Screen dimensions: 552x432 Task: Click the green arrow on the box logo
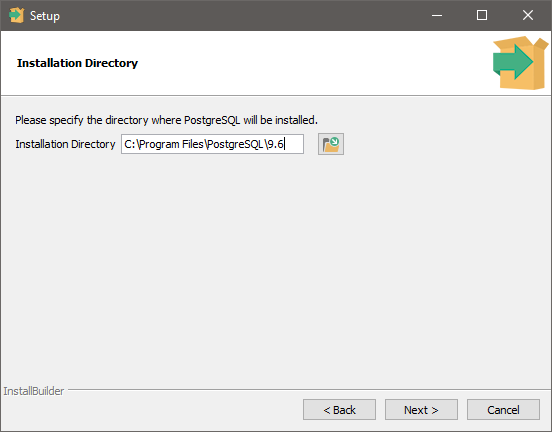[x=513, y=61]
